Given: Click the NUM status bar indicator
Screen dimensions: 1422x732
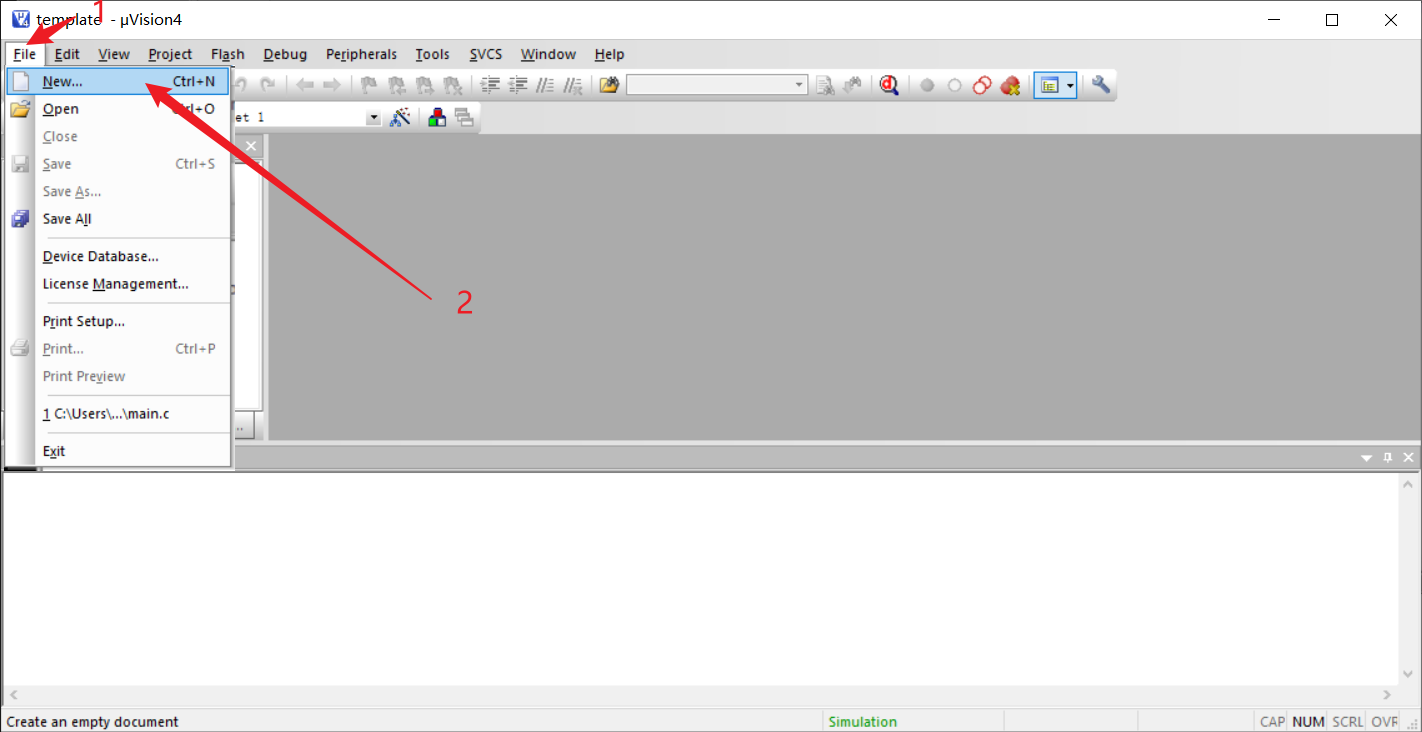Looking at the screenshot, I should click(x=1308, y=722).
